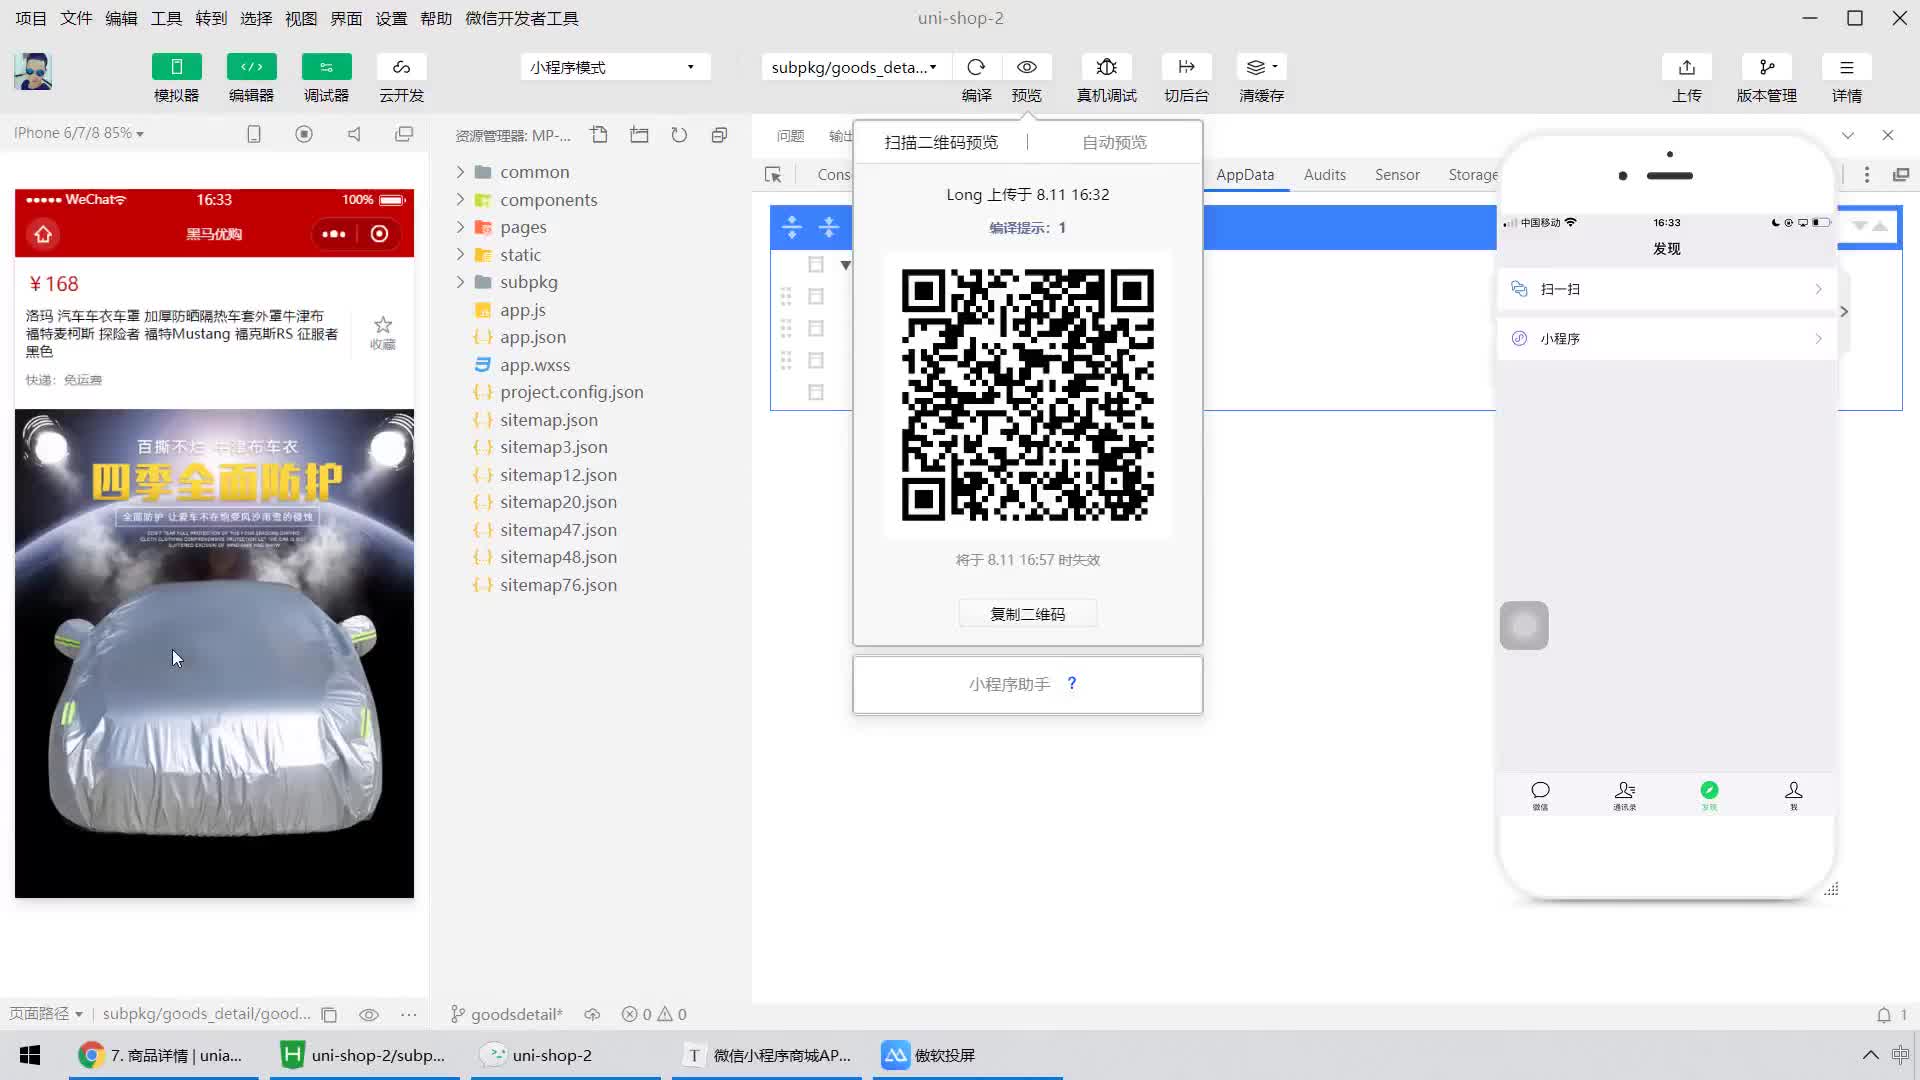Toggle page path preview eye in status bar
The image size is (1920, 1080).
[368, 1014]
